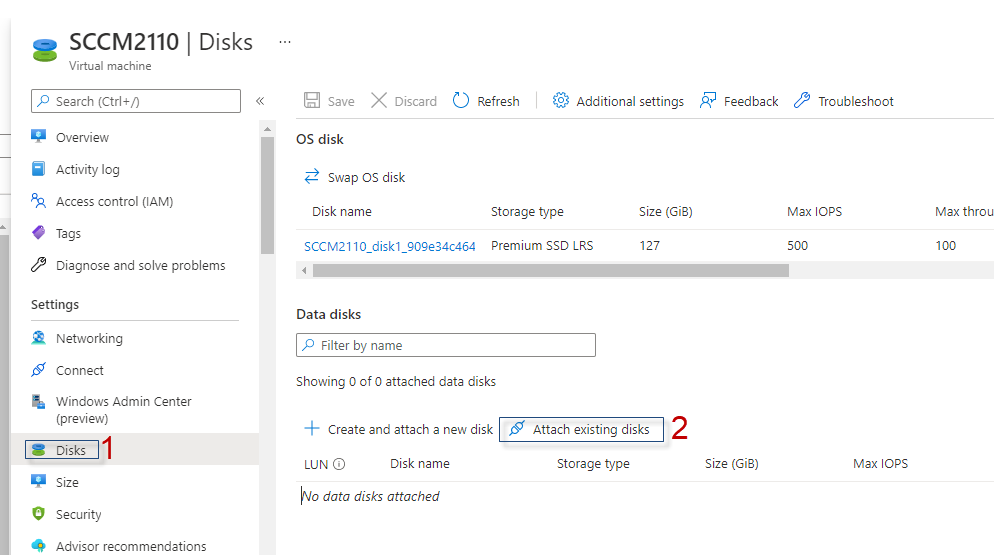Open Overview in the sidebar

click(x=82, y=137)
